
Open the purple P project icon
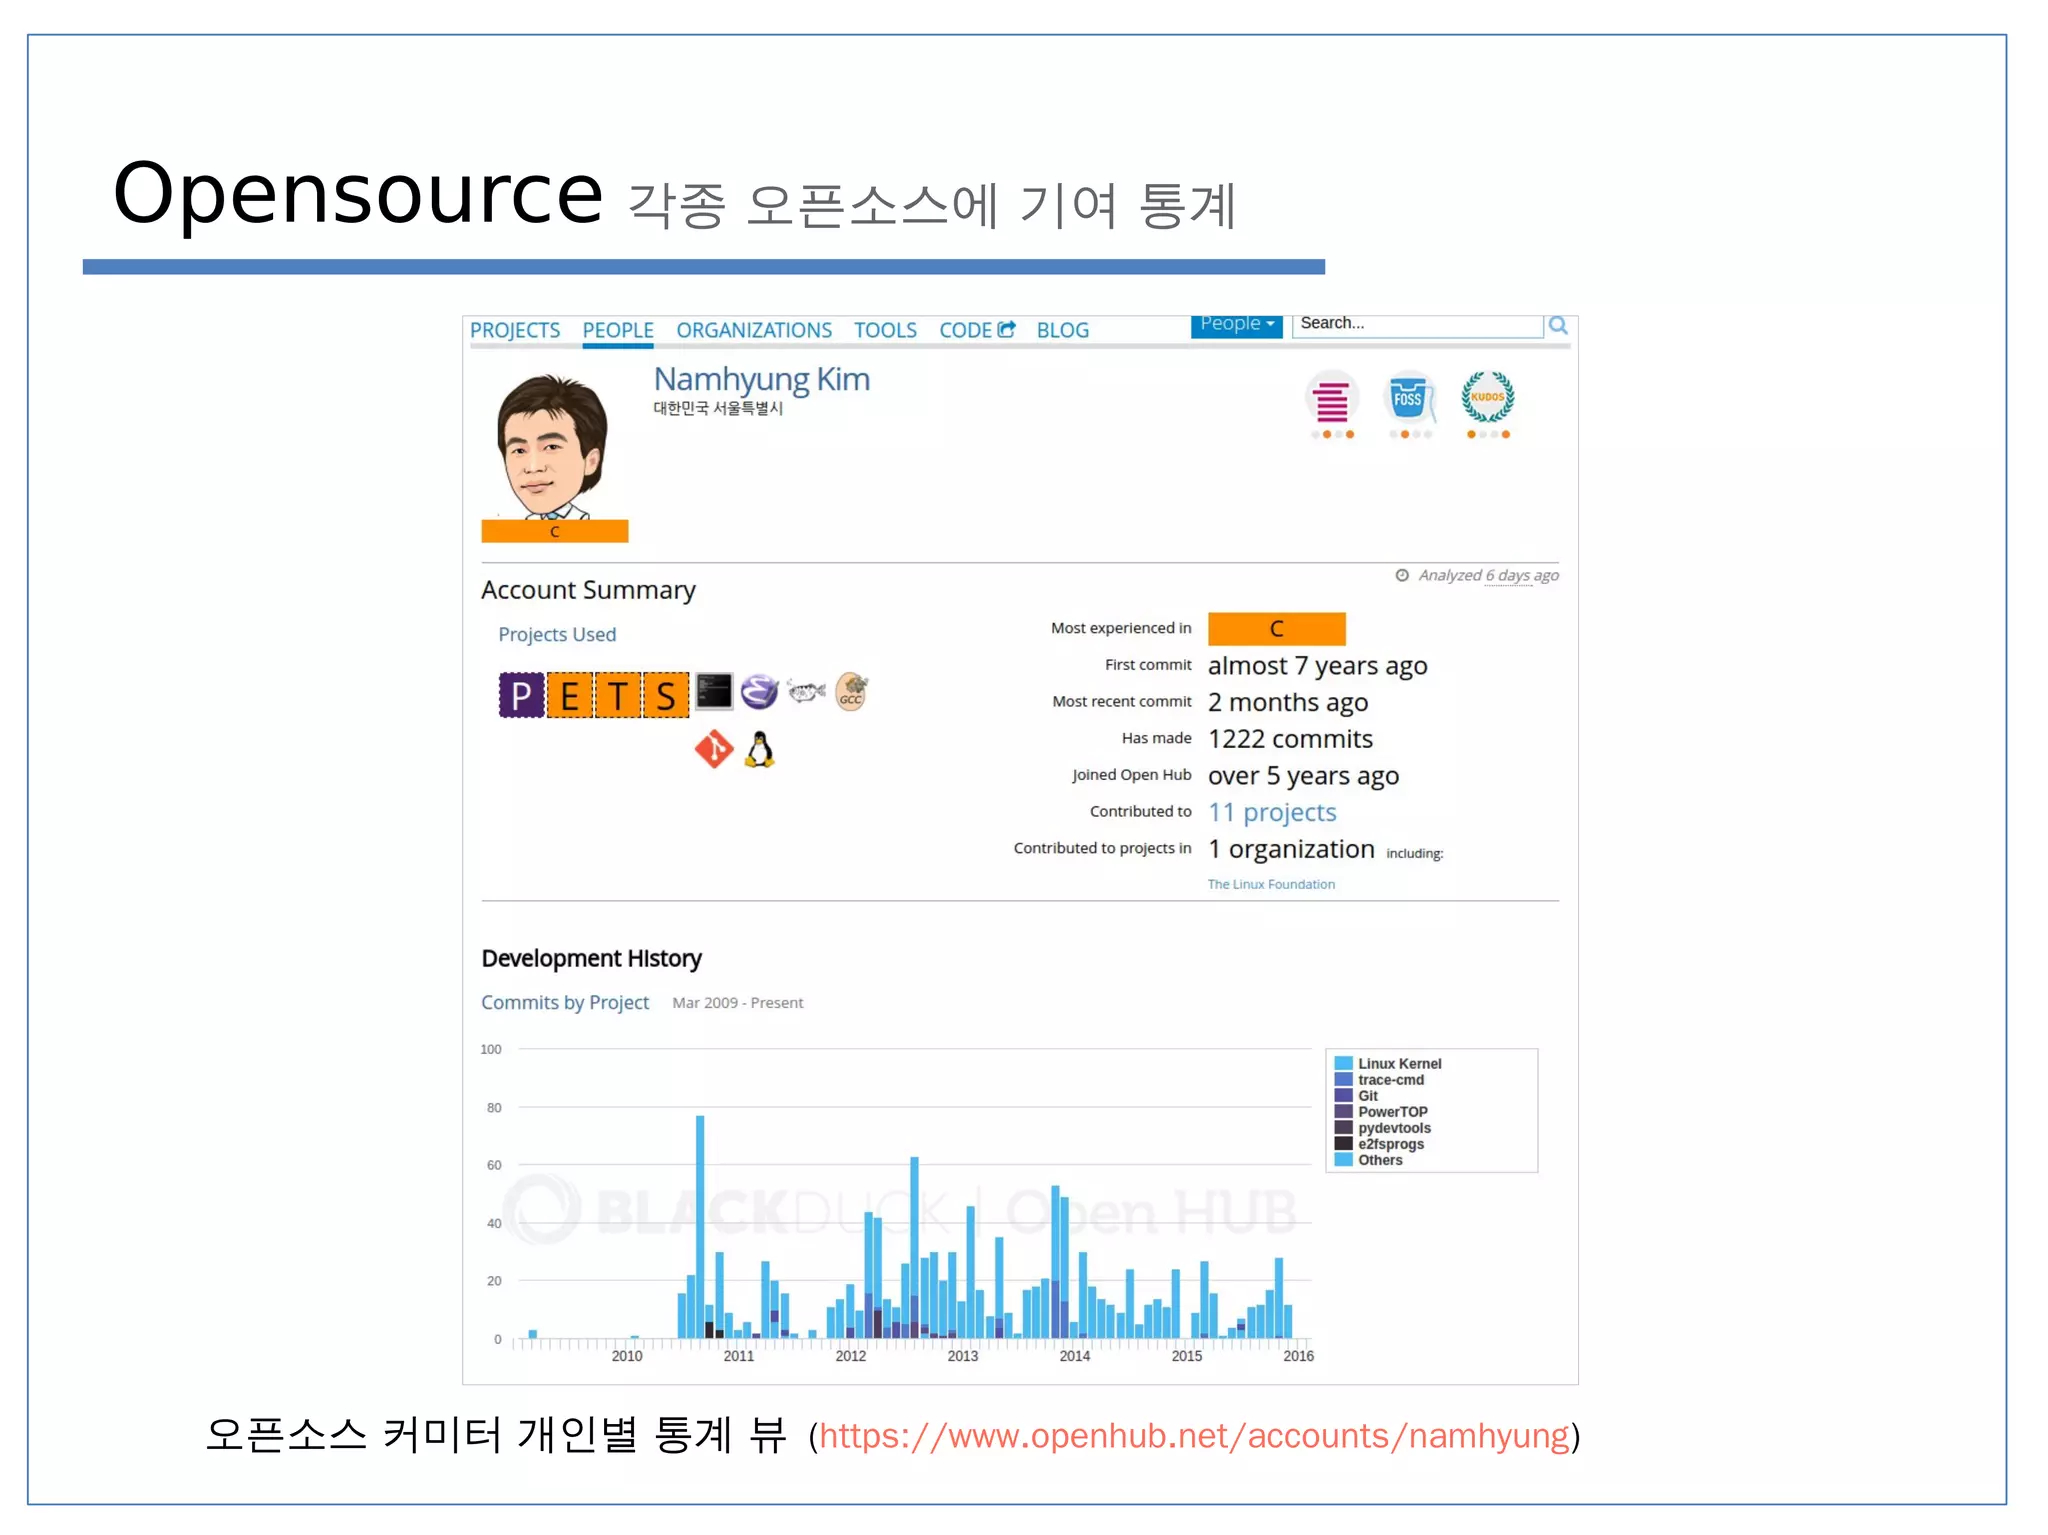pyautogui.click(x=521, y=695)
